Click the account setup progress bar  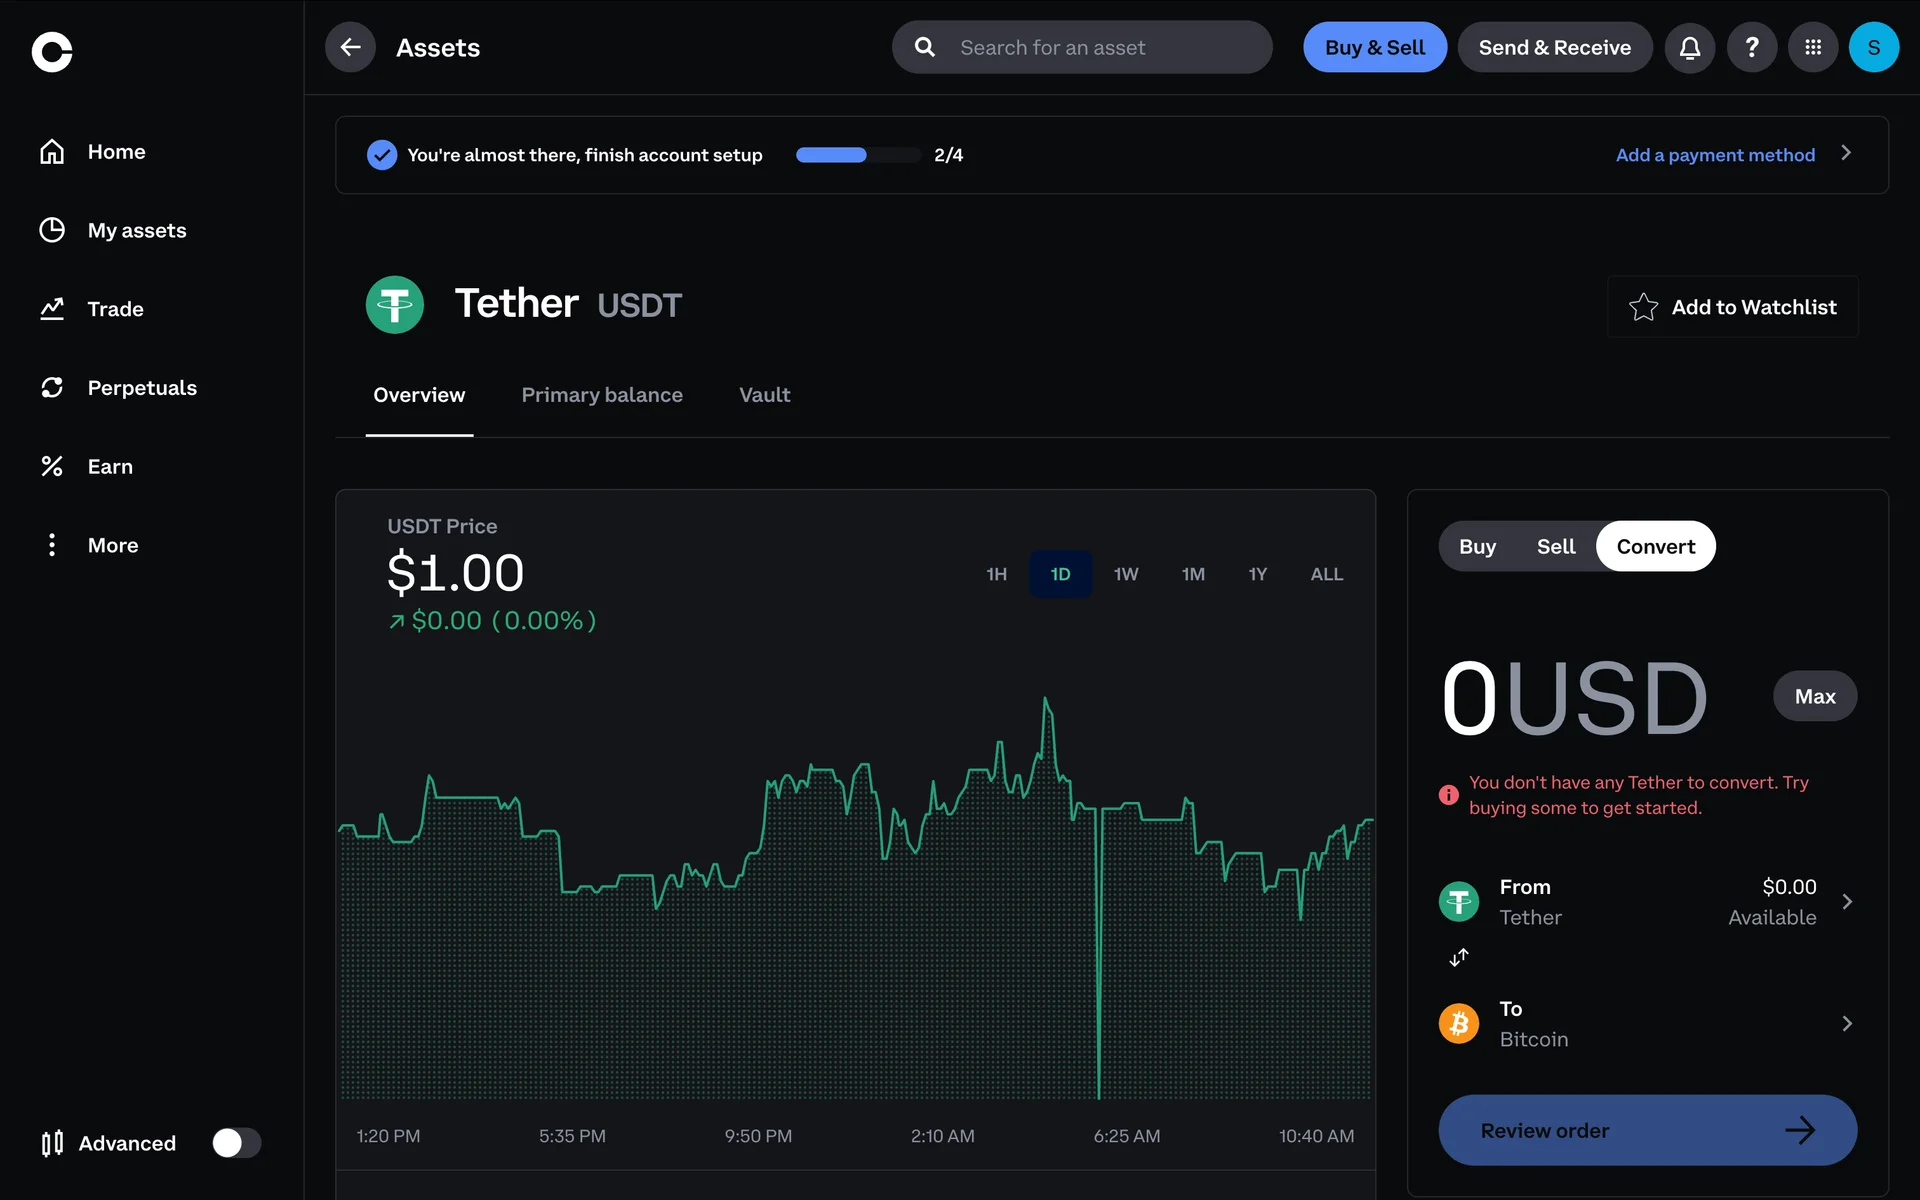point(857,155)
